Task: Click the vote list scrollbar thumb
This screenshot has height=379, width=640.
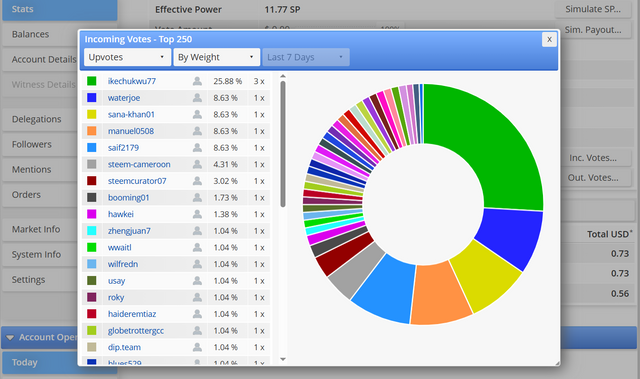Action: (x=283, y=144)
